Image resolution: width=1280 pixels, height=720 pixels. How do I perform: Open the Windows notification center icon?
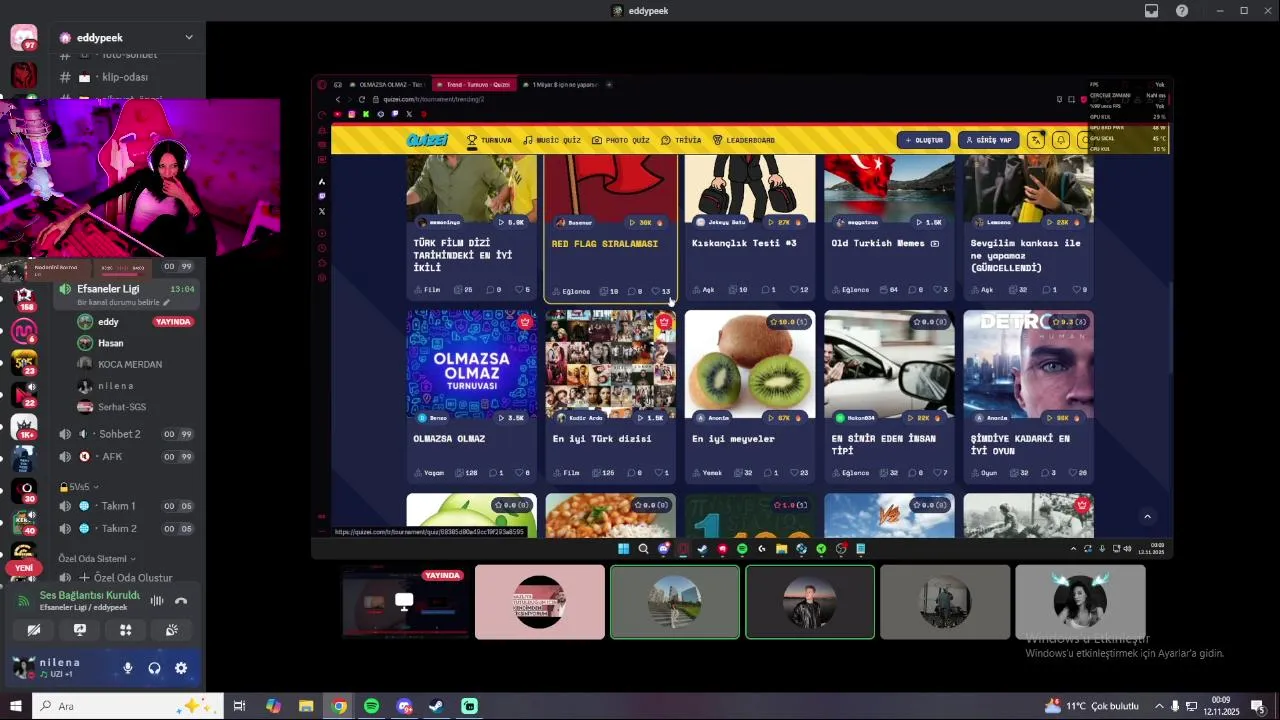point(1258,706)
